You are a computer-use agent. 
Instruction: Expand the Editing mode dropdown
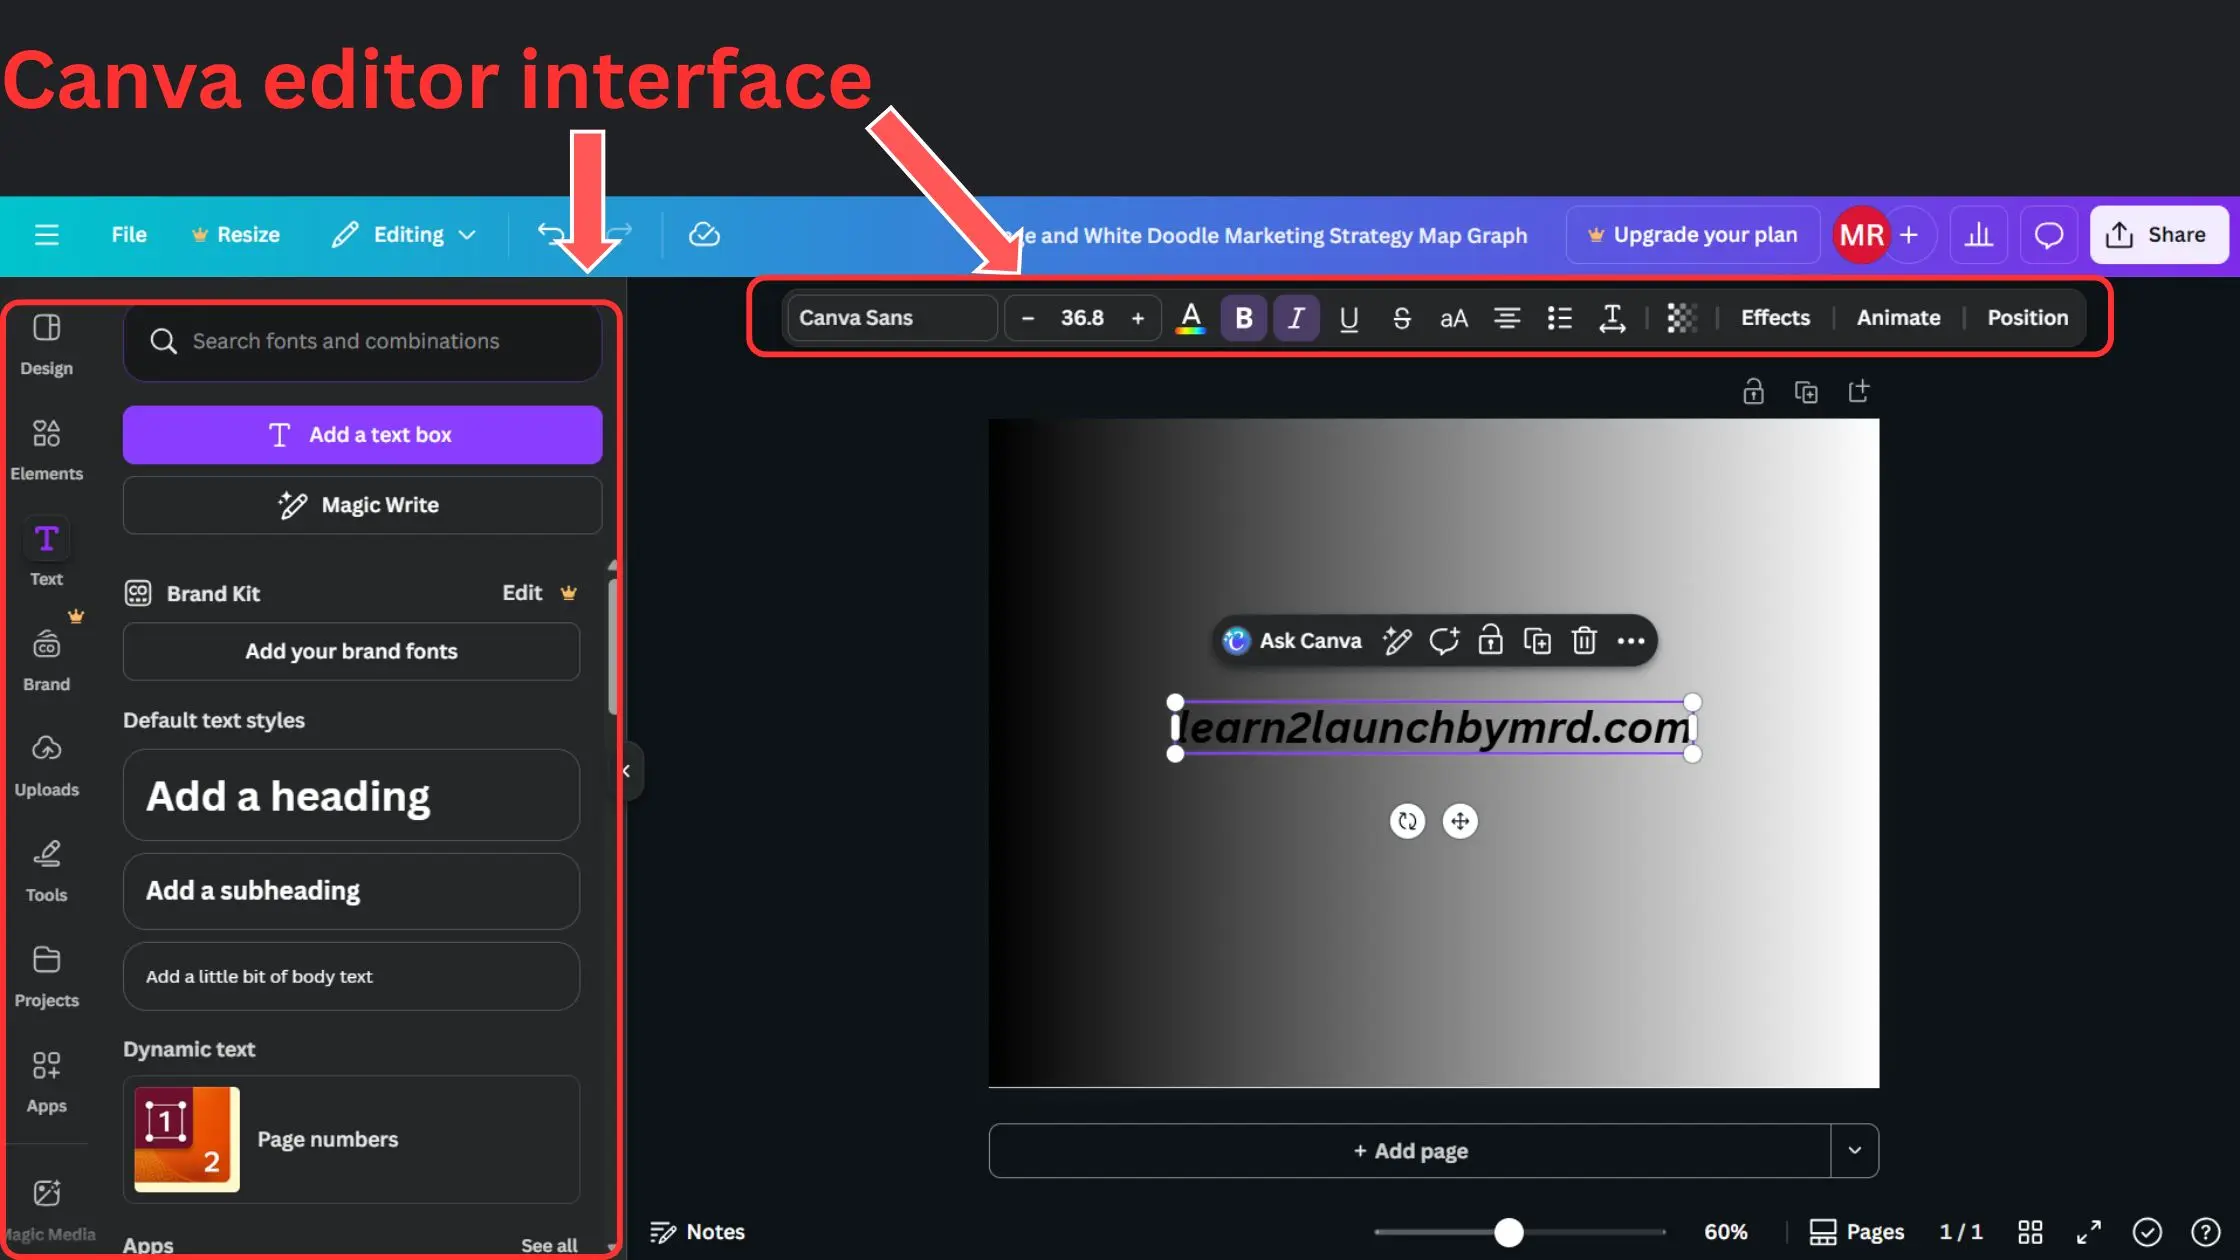tap(404, 234)
